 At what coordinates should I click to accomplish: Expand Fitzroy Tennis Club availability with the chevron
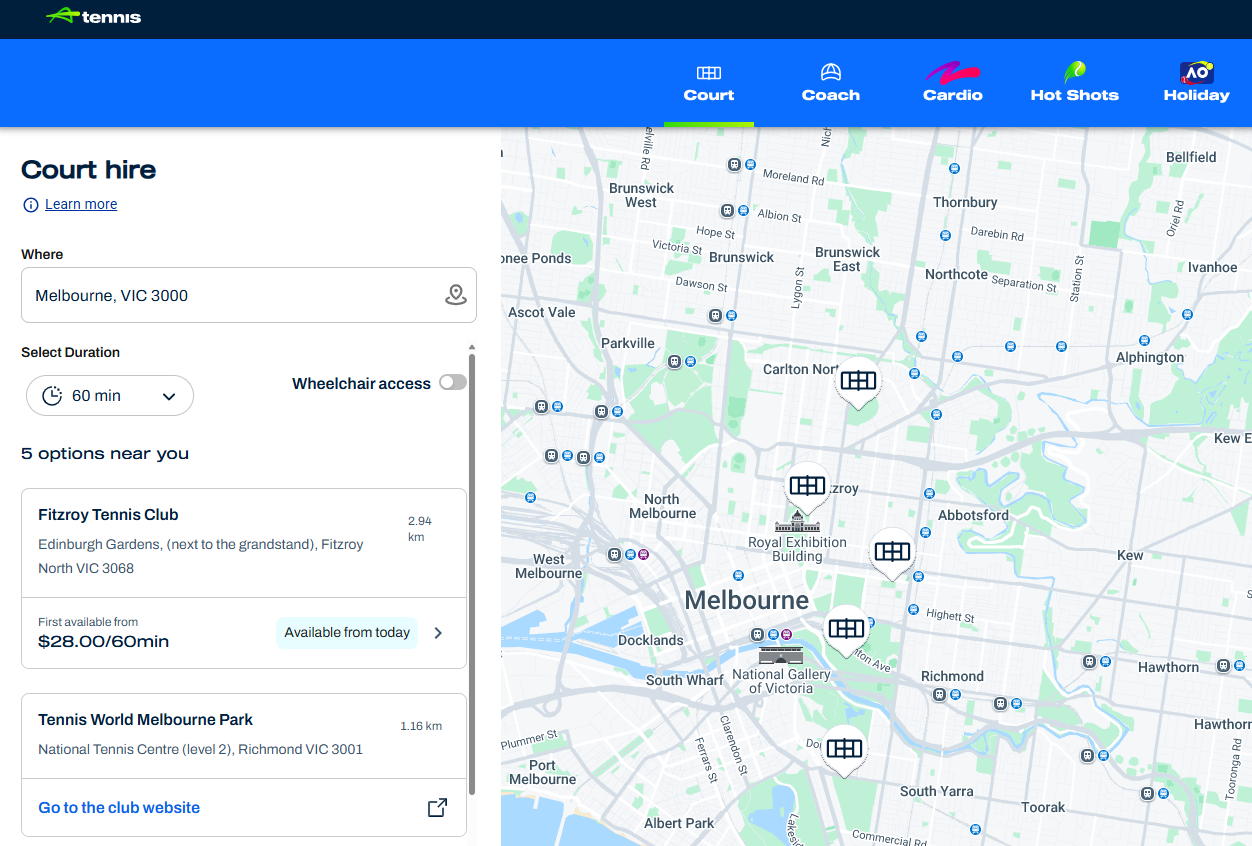point(438,633)
